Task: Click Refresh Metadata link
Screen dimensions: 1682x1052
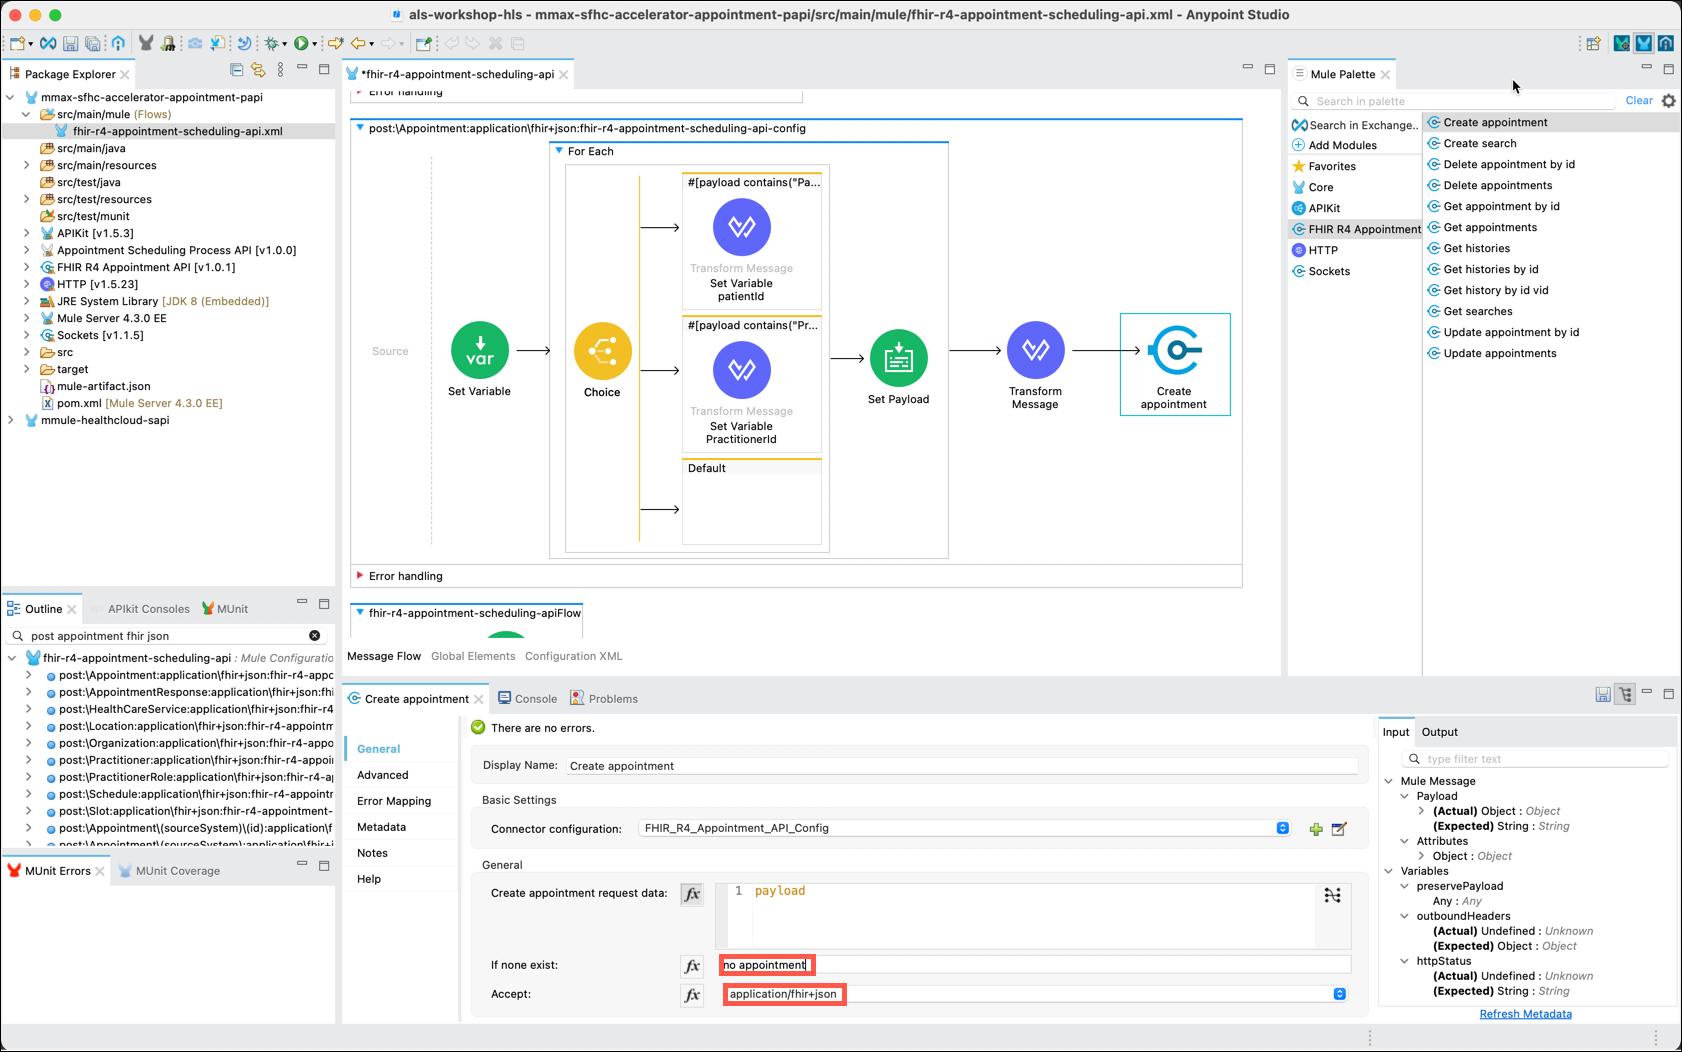Action: [x=1526, y=1014]
